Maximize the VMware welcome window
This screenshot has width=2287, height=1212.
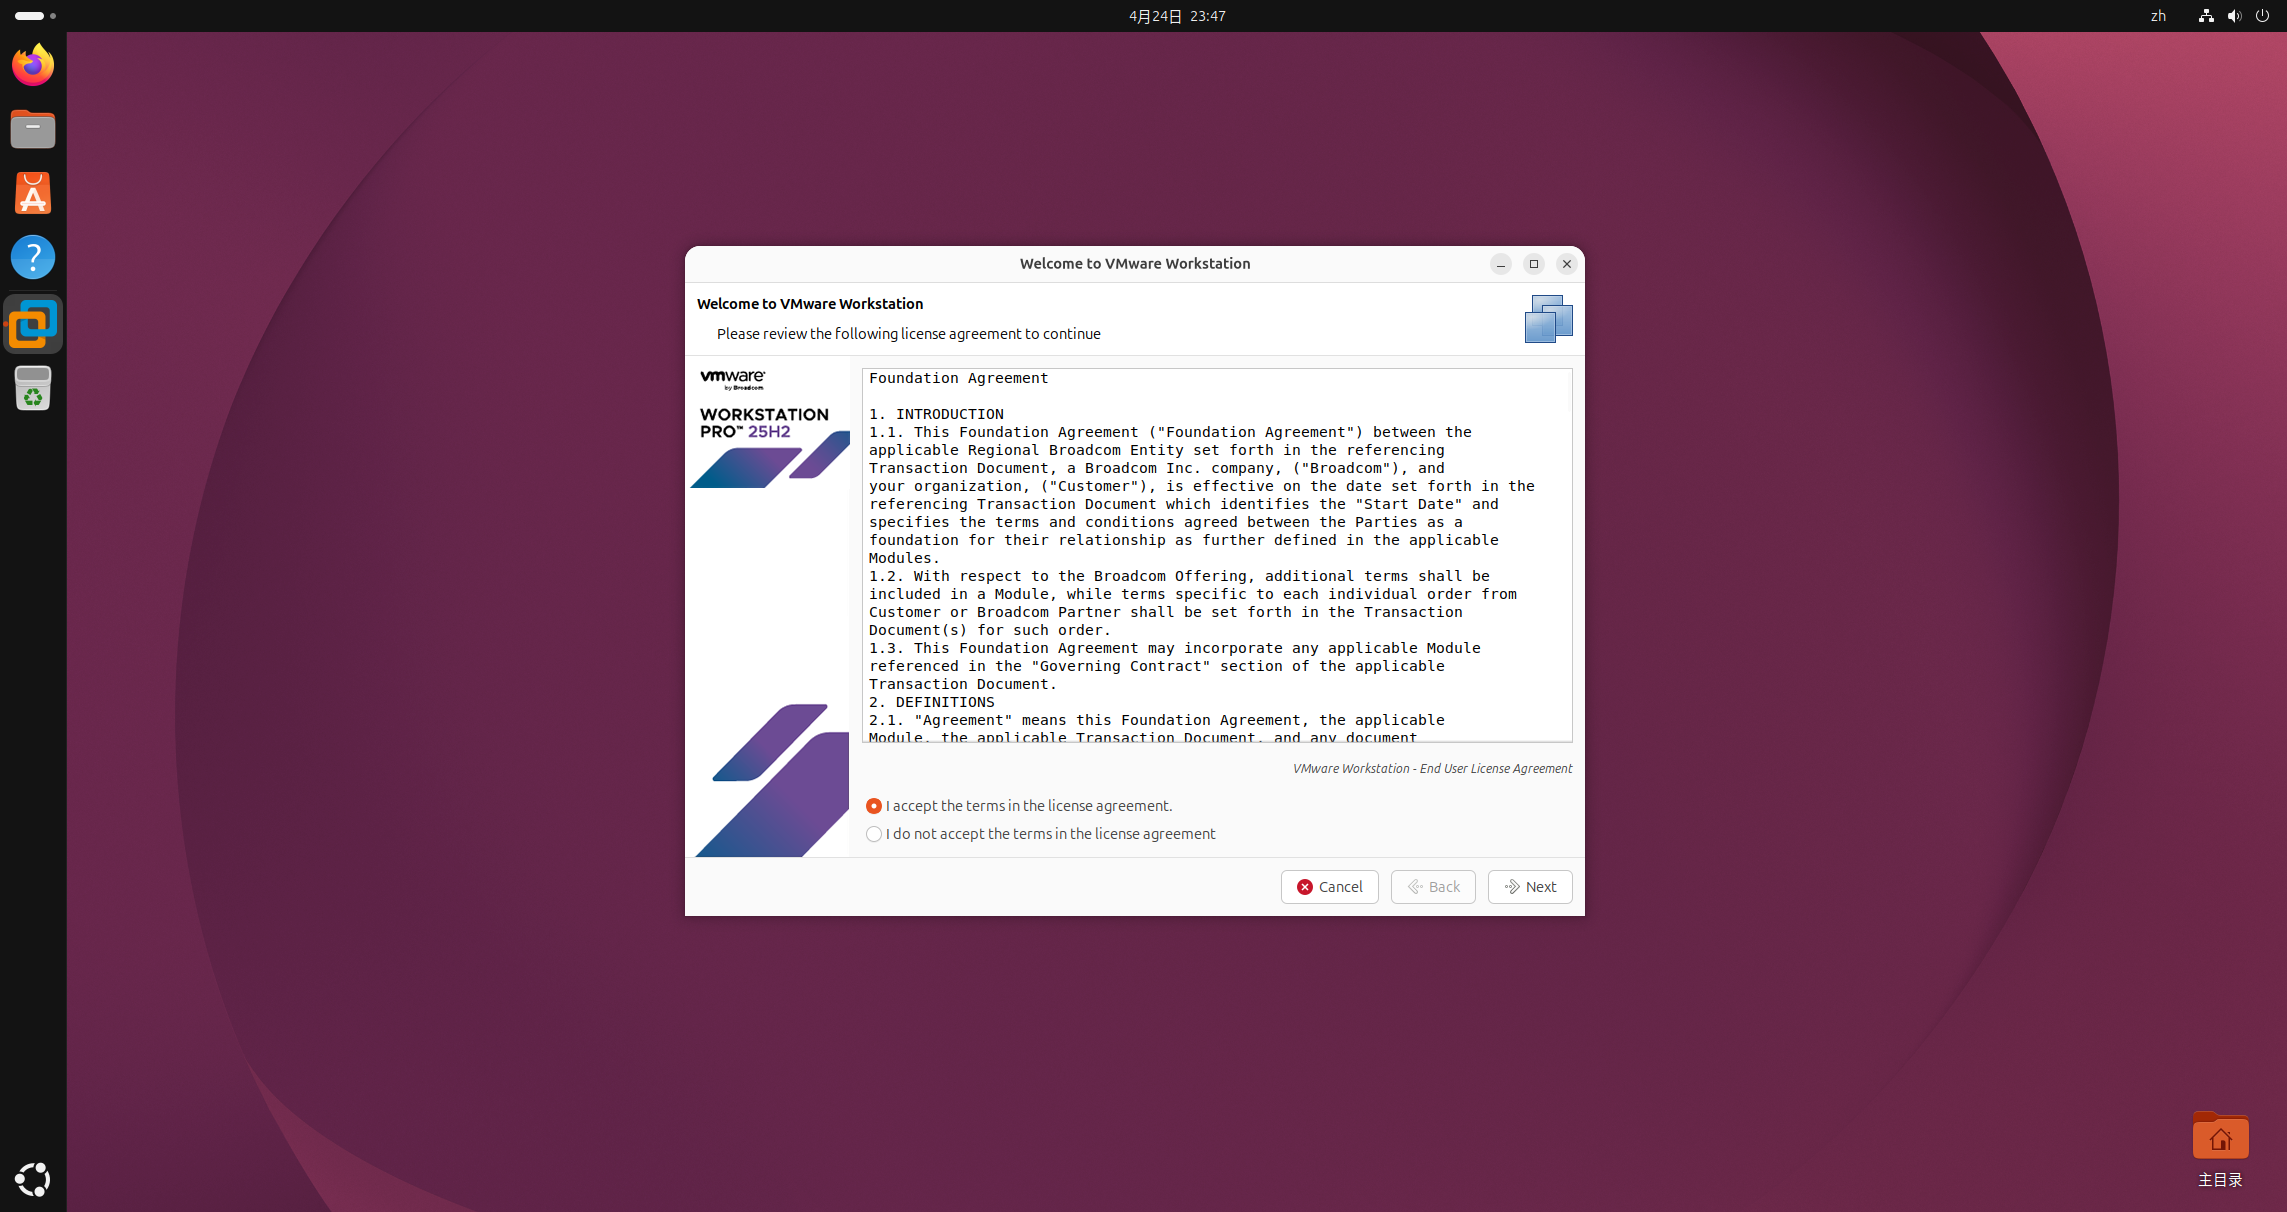point(1533,264)
